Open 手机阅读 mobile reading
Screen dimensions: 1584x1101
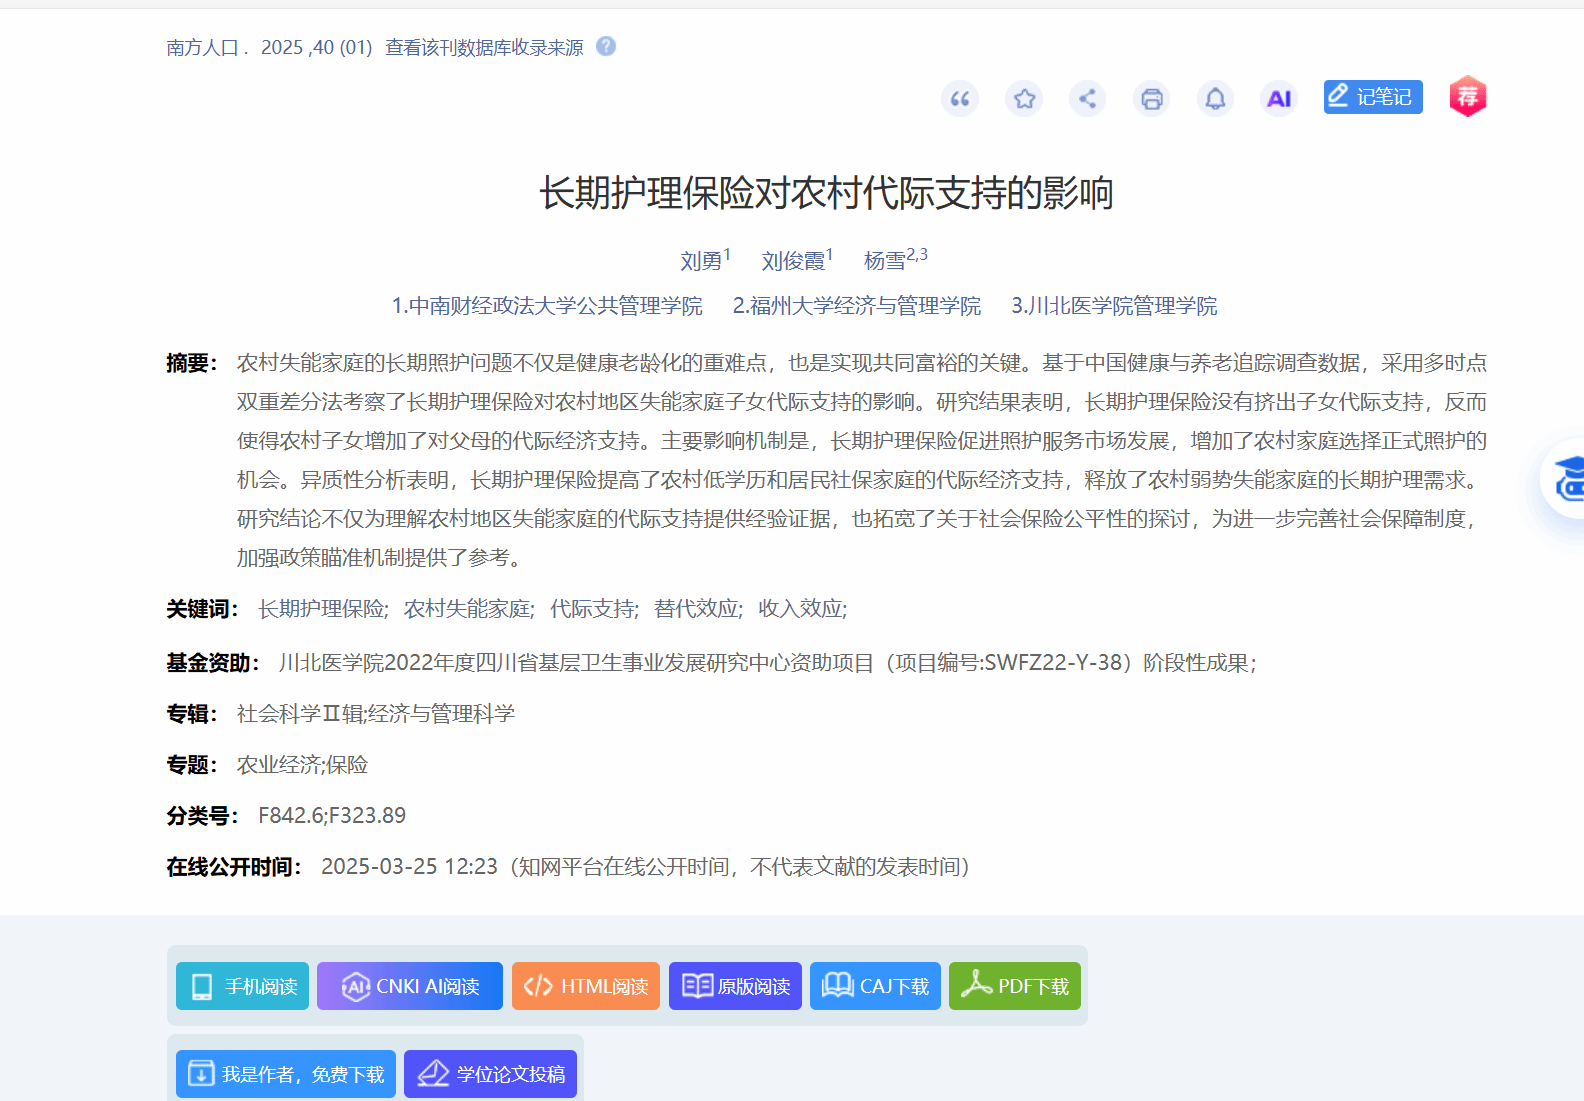[243, 986]
